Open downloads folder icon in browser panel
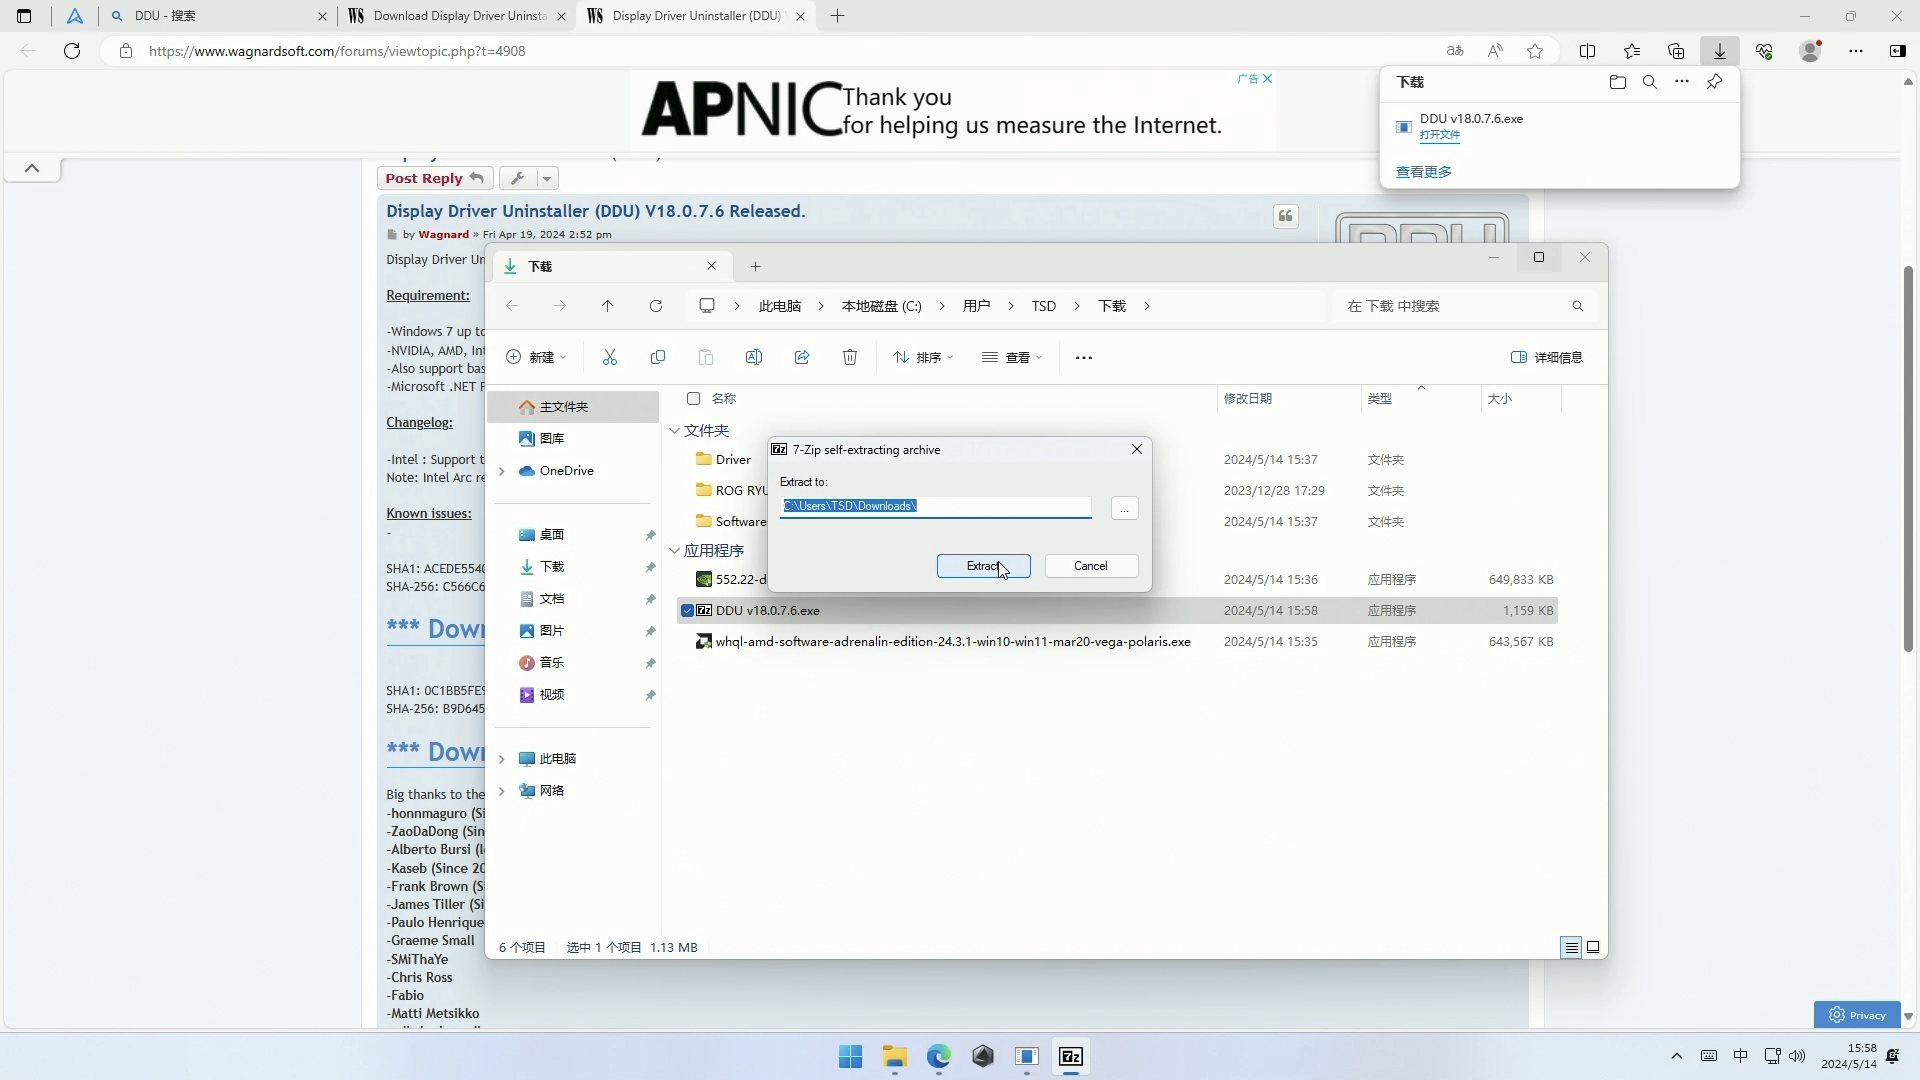Screen dimensions: 1920x1080 [1618, 82]
